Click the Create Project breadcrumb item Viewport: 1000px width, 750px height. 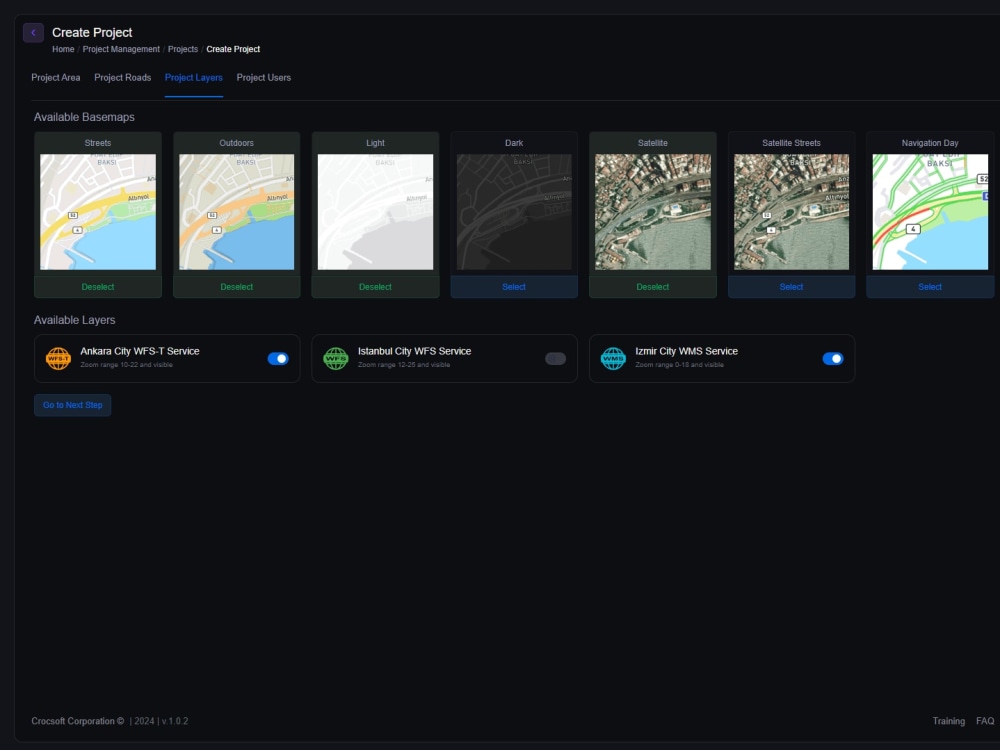233,49
